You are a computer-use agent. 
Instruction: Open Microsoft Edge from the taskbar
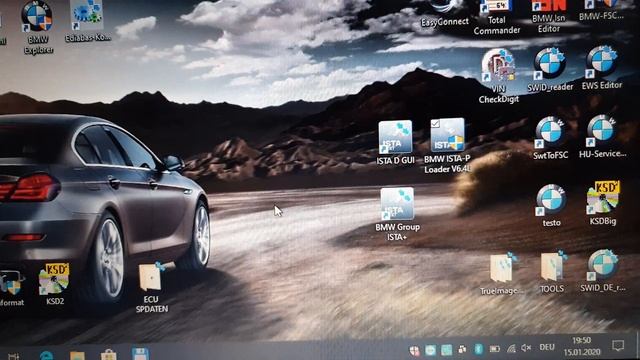coord(46,355)
